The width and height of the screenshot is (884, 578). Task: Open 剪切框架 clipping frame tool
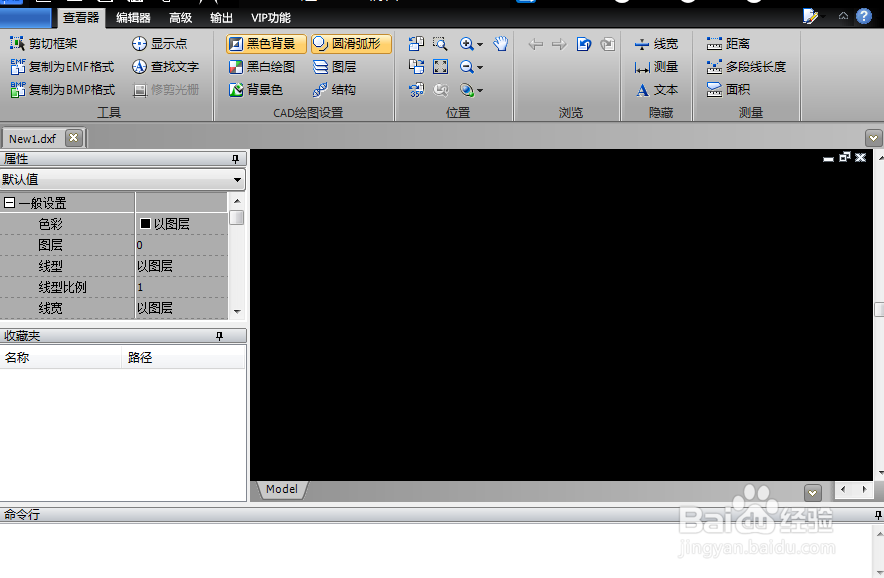pyautogui.click(x=43, y=43)
